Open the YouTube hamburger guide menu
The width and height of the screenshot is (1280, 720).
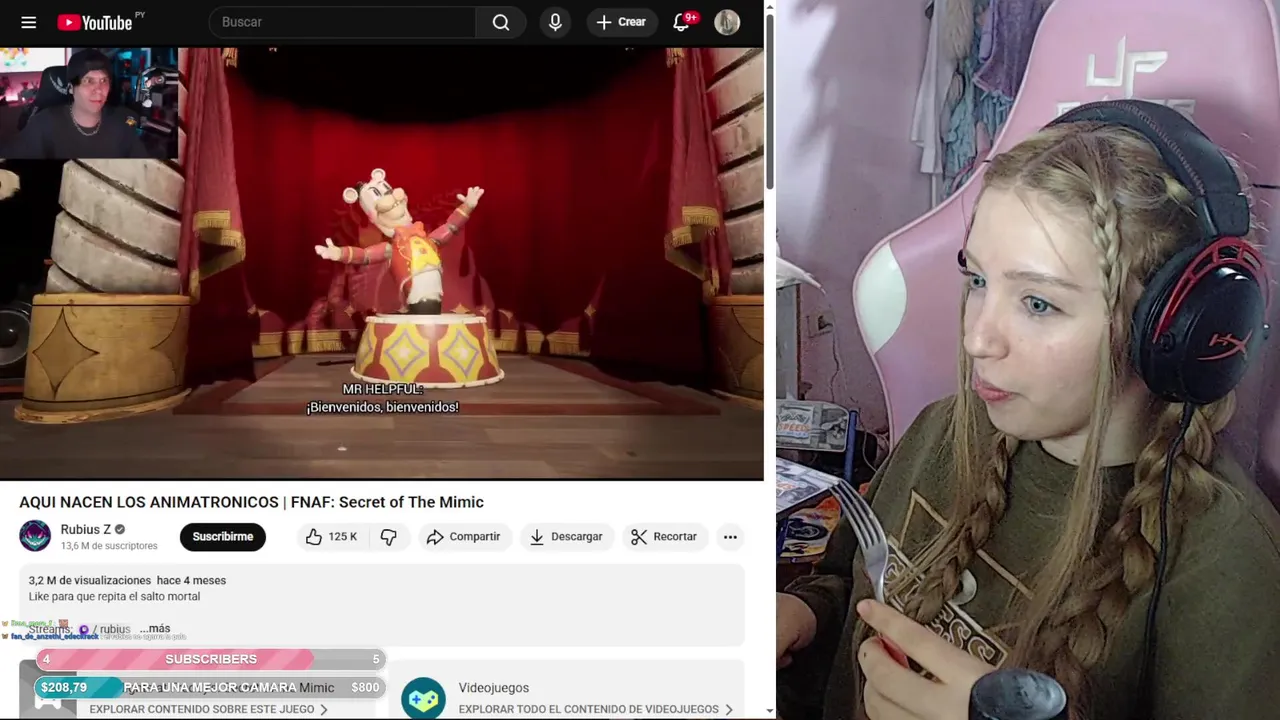[x=29, y=22]
